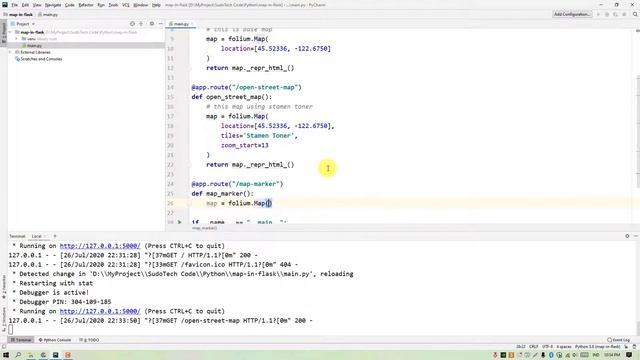Expand the venv folder

[16, 39]
